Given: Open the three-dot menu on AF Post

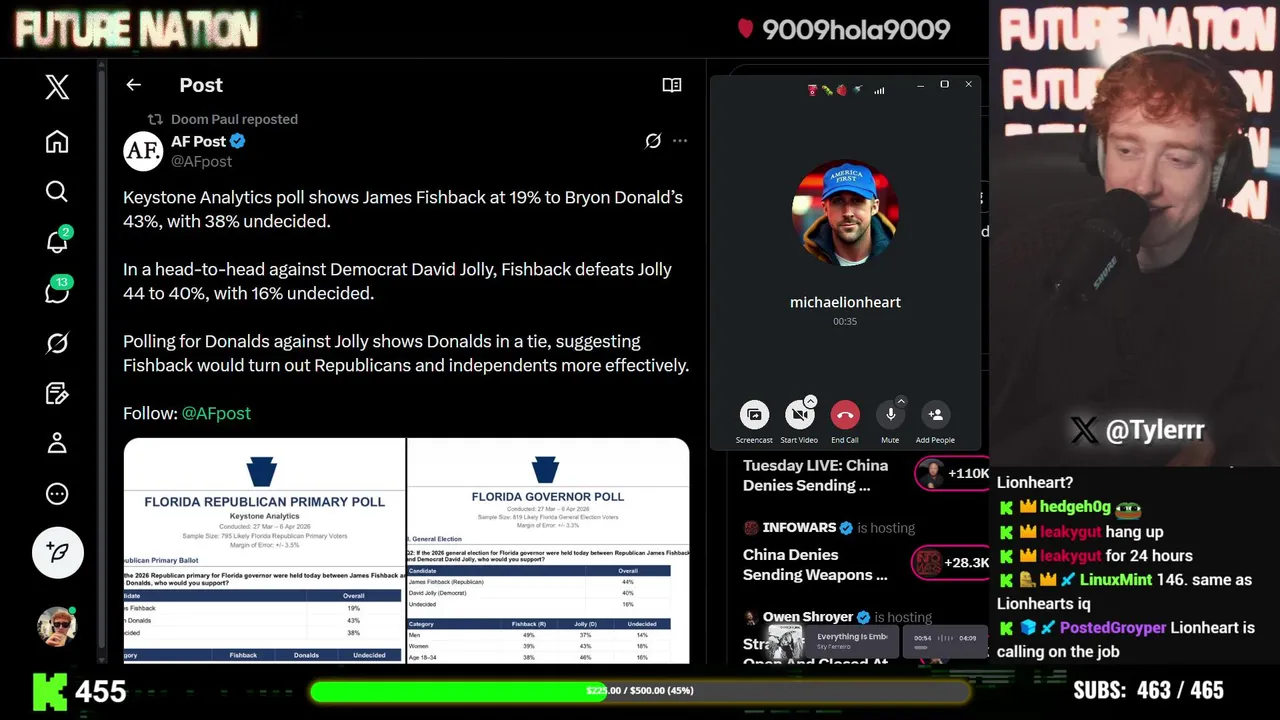Looking at the screenshot, I should pos(680,141).
